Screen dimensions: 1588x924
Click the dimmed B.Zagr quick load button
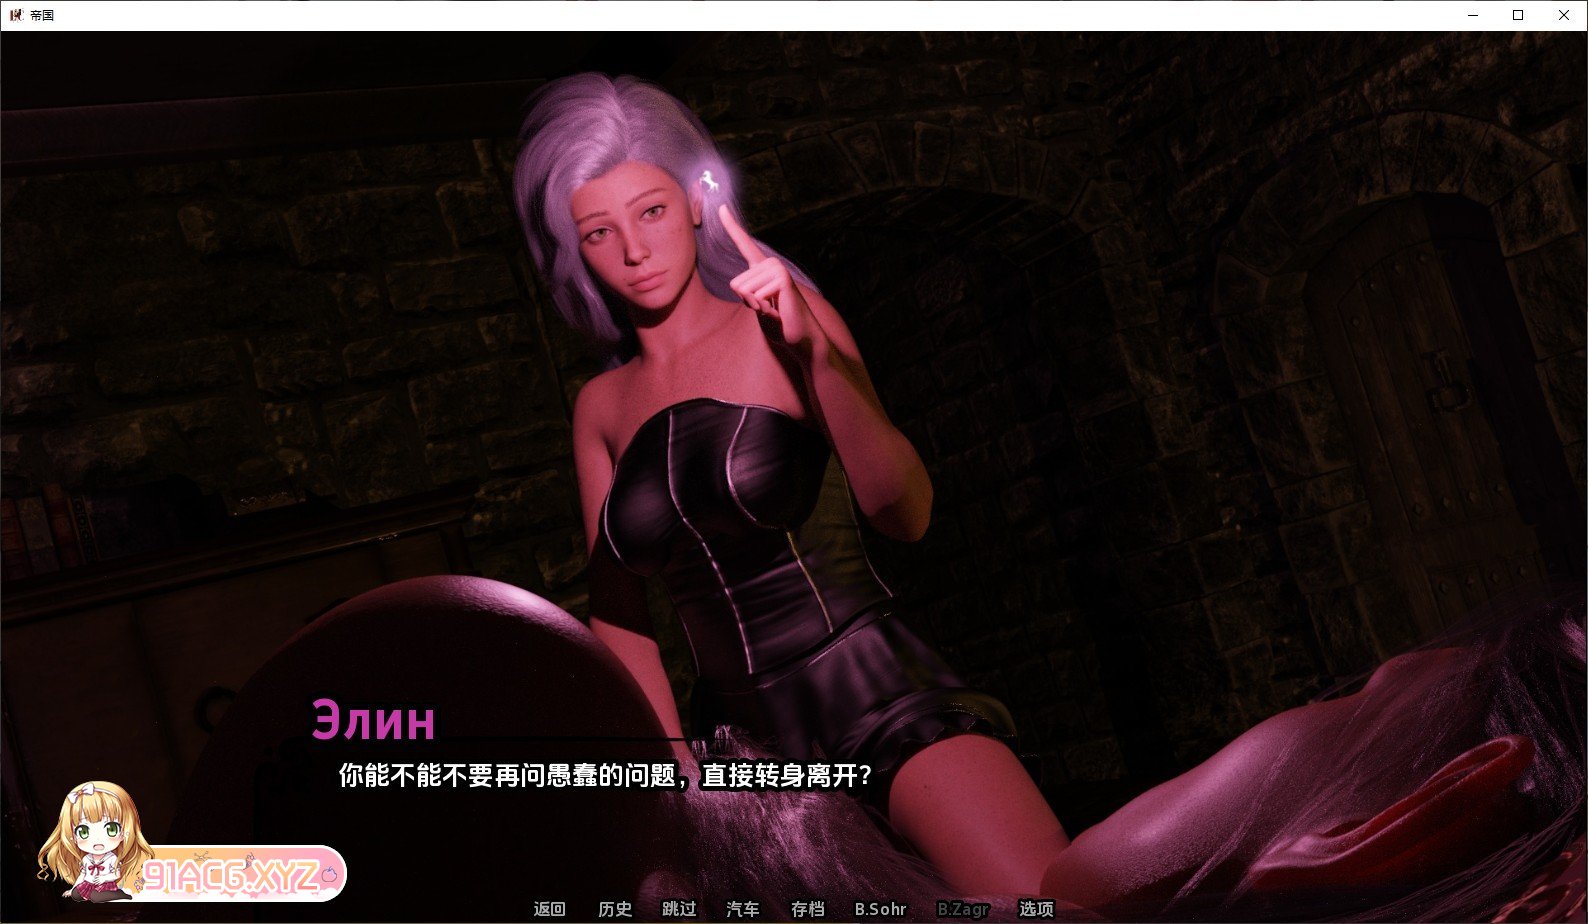click(963, 909)
